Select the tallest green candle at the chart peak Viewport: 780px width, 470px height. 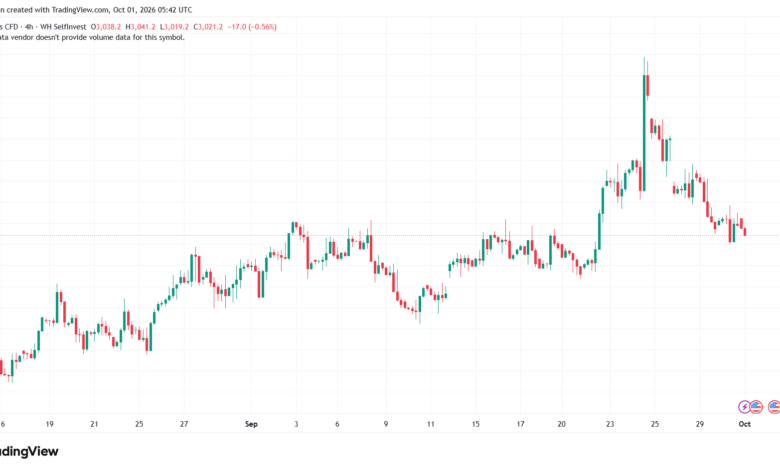coord(644,132)
